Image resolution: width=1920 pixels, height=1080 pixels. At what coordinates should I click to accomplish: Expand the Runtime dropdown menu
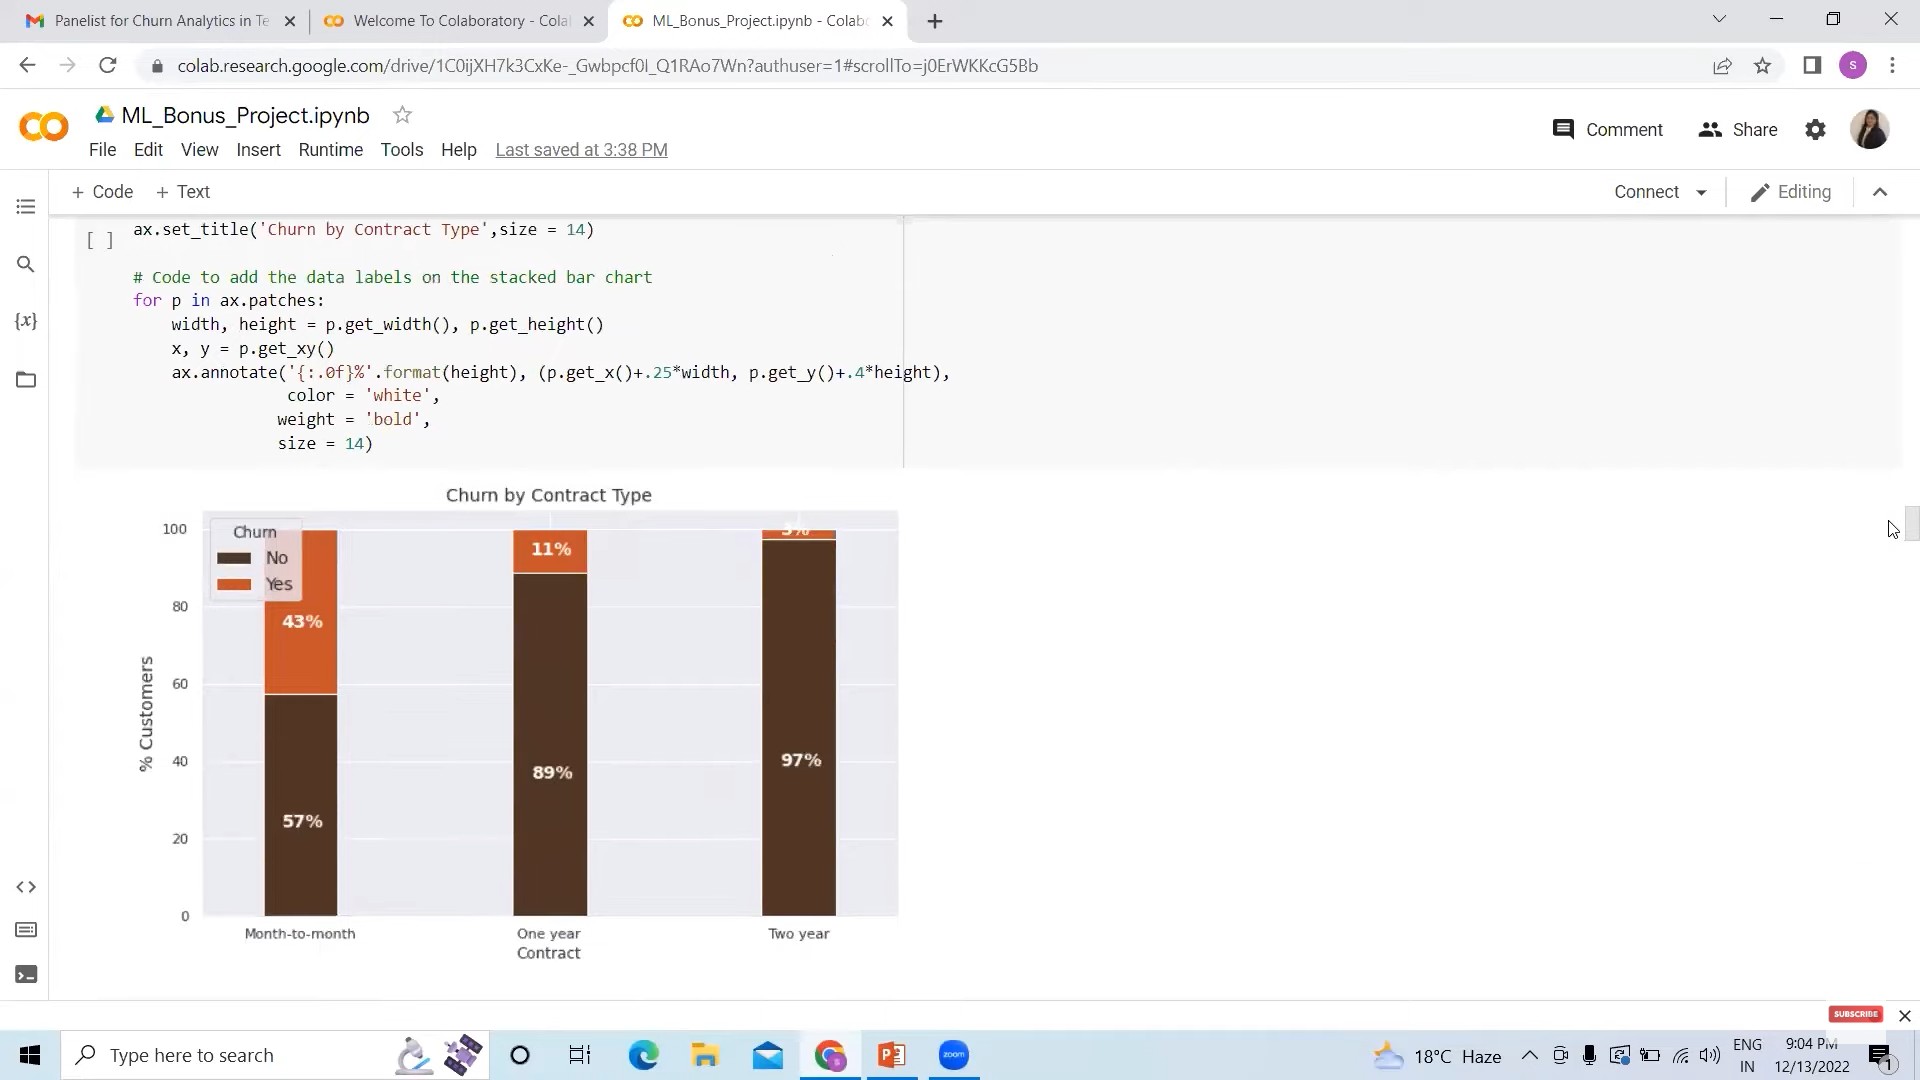(x=330, y=148)
